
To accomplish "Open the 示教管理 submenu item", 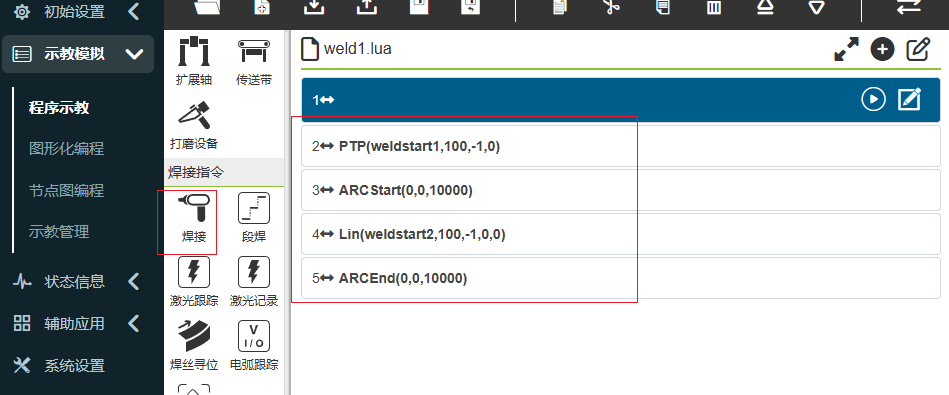I will tap(59, 232).
